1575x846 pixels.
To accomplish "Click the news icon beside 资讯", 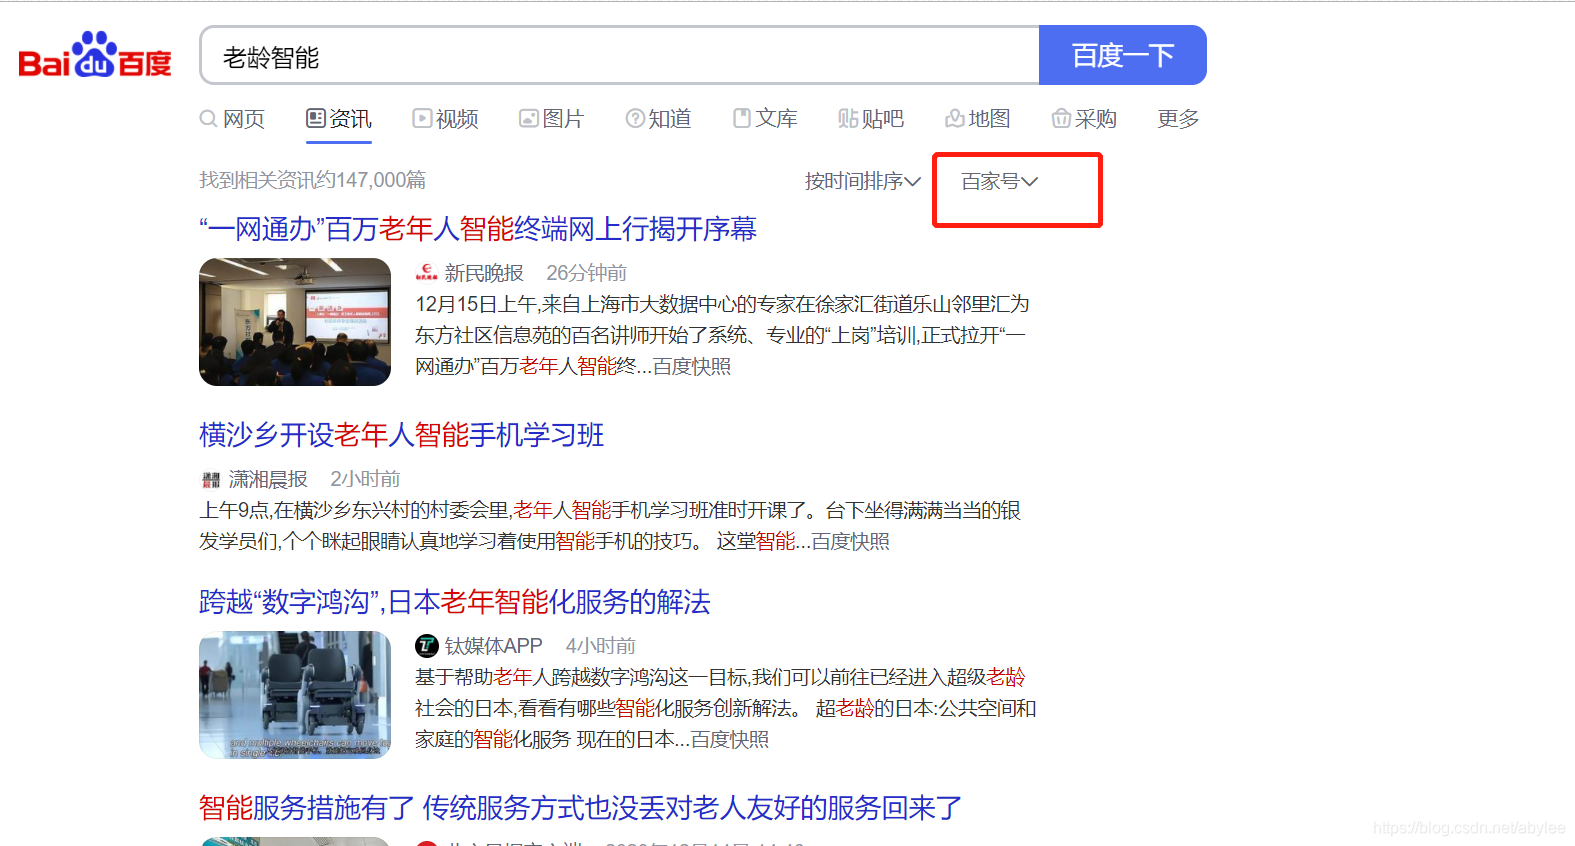I will coord(316,118).
